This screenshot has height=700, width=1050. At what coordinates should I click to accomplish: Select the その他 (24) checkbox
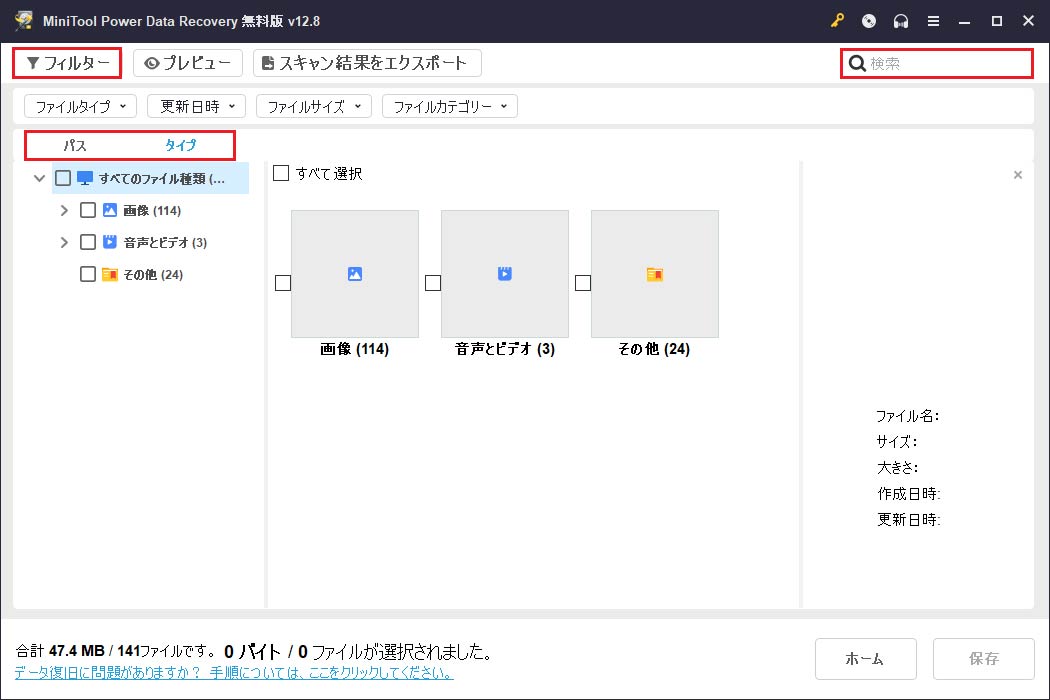click(x=88, y=273)
